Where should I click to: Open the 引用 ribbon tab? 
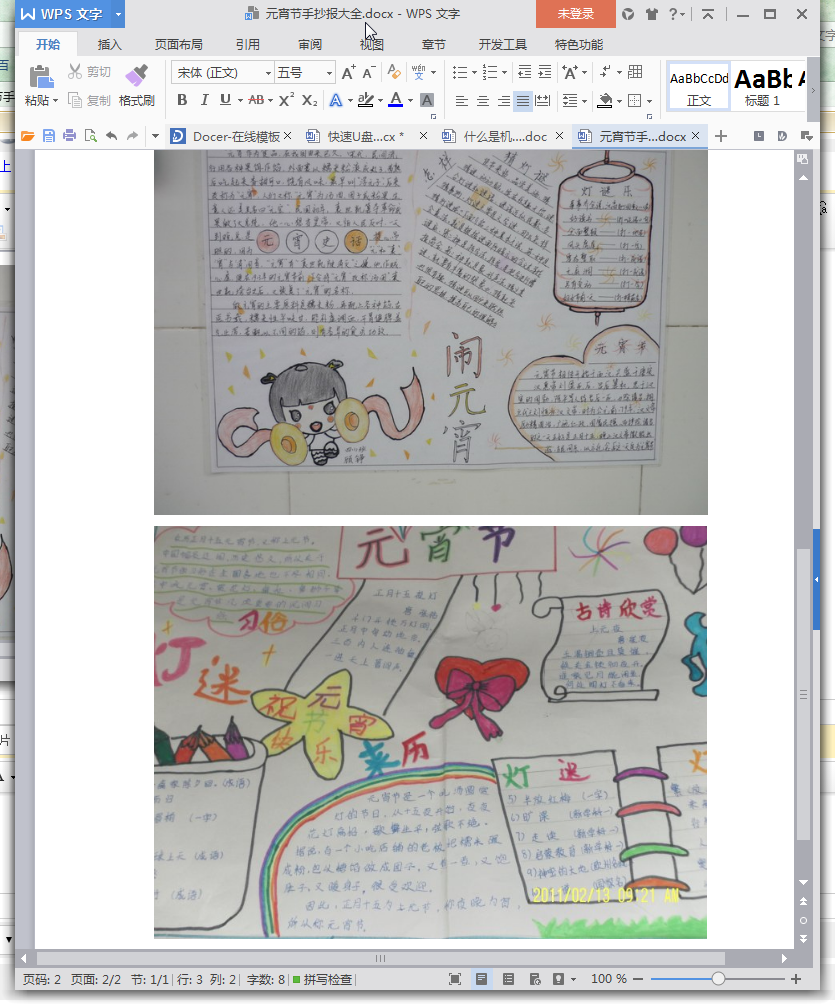coord(247,44)
